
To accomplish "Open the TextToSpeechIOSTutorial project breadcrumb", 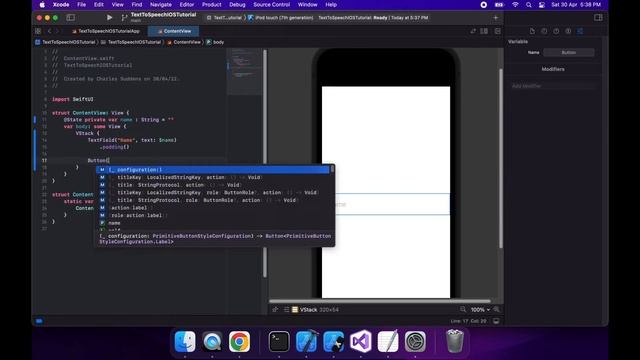I will [65, 42].
